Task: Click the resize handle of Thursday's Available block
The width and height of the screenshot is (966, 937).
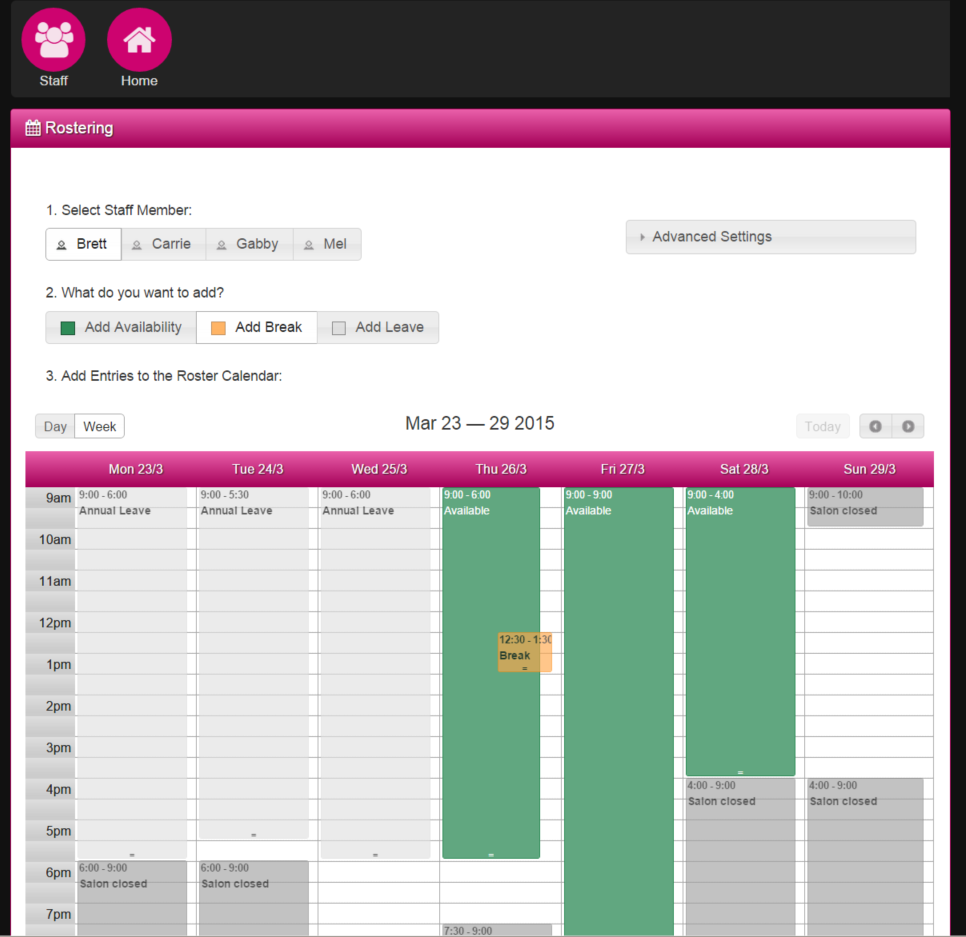Action: pos(491,855)
